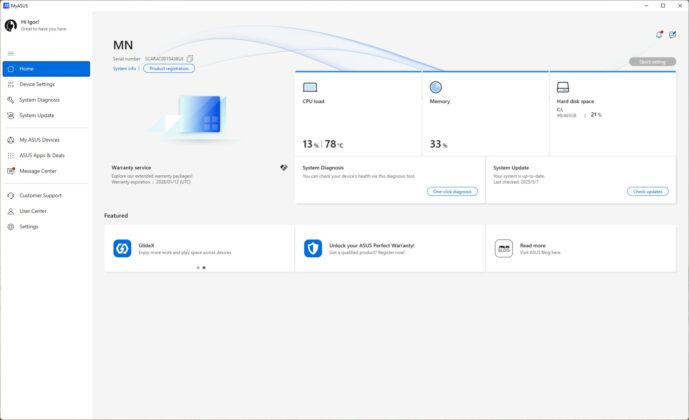The image size is (689, 420).
Task: Click the Customer Support headset icon
Action: (x=11, y=196)
